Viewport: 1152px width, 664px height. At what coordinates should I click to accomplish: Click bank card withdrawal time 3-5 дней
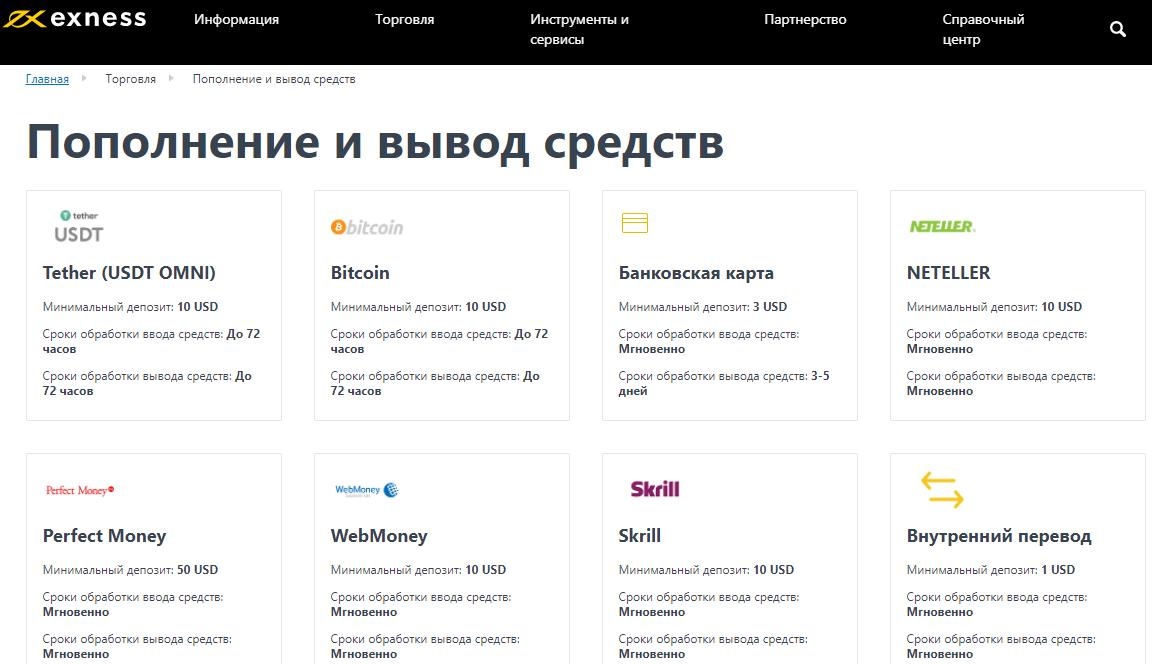tap(724, 383)
